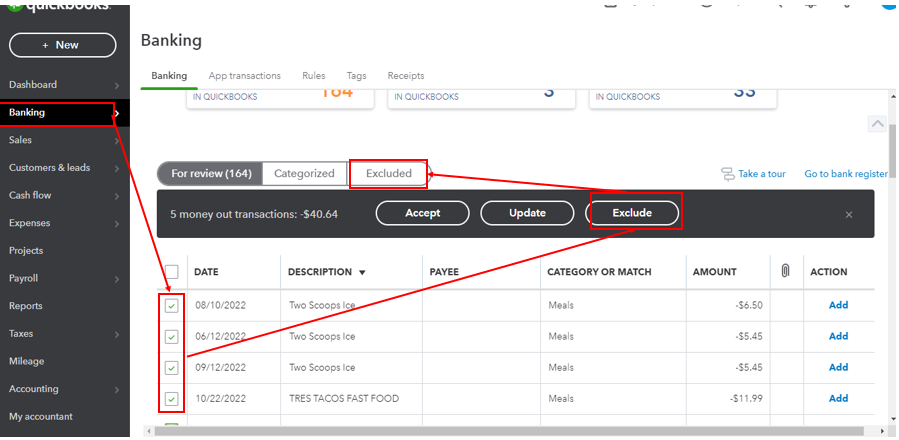Open Taxes in the sidebar

point(21,333)
